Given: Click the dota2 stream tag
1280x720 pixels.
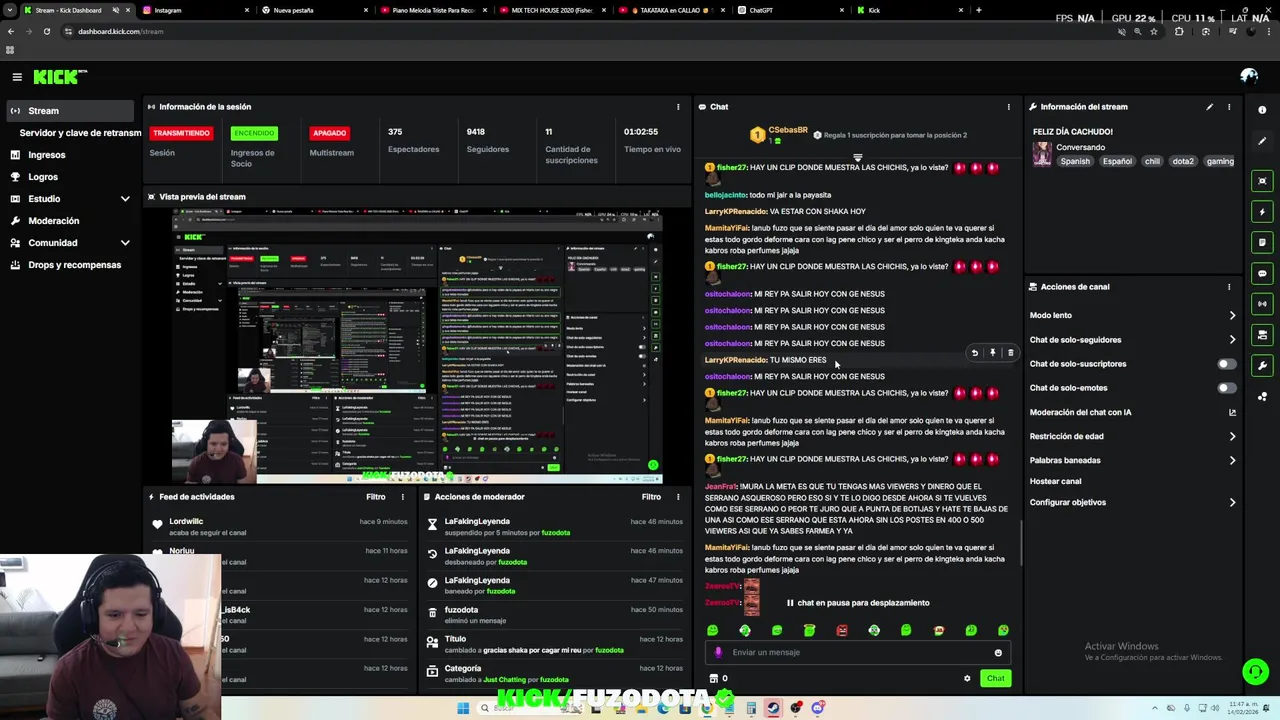Looking at the screenshot, I should [x=1183, y=161].
